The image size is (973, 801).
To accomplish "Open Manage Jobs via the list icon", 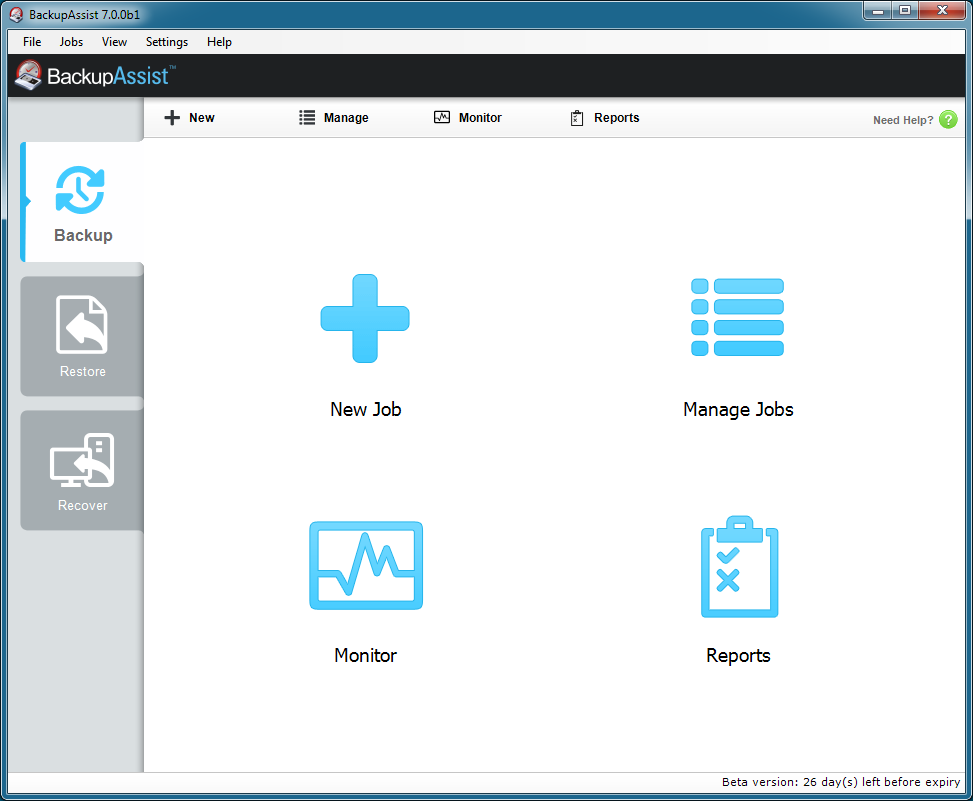I will [x=737, y=317].
